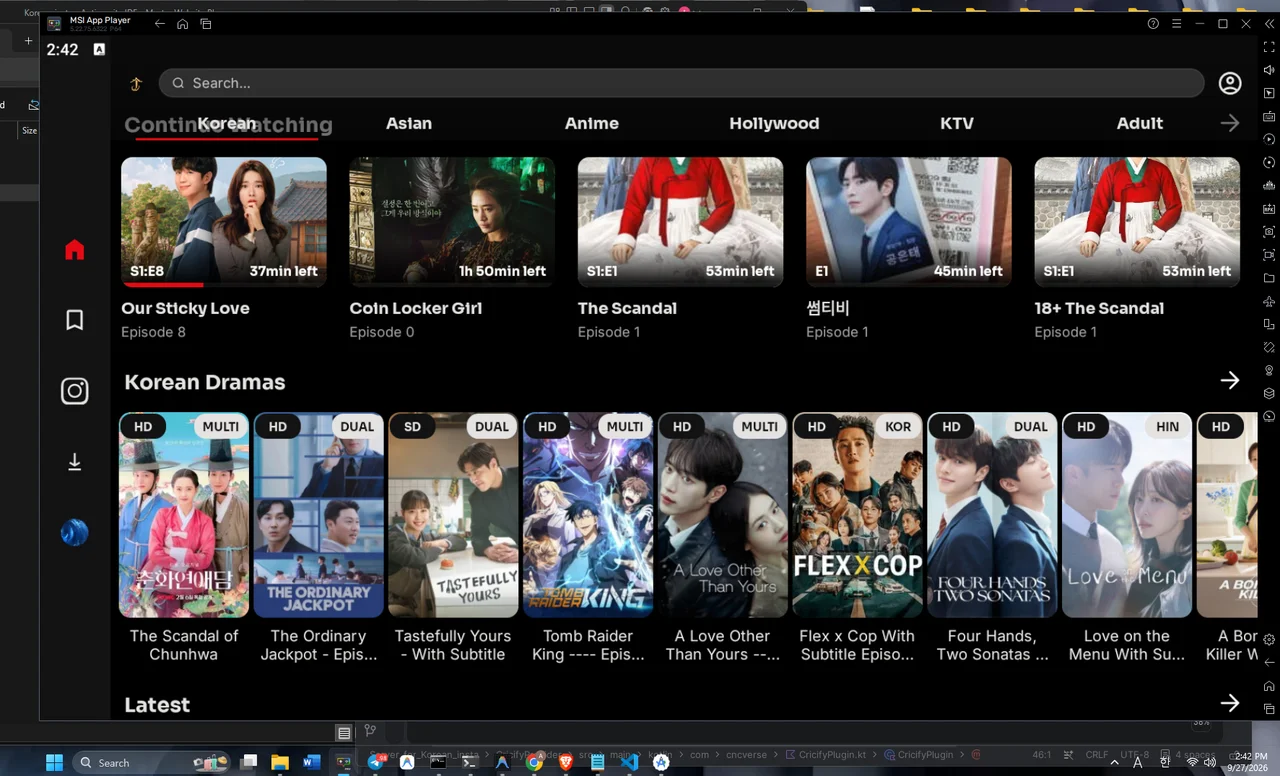This screenshot has width=1280, height=776.
Task: Open location pin icon in emulator toolbar
Action: click(x=1269, y=370)
